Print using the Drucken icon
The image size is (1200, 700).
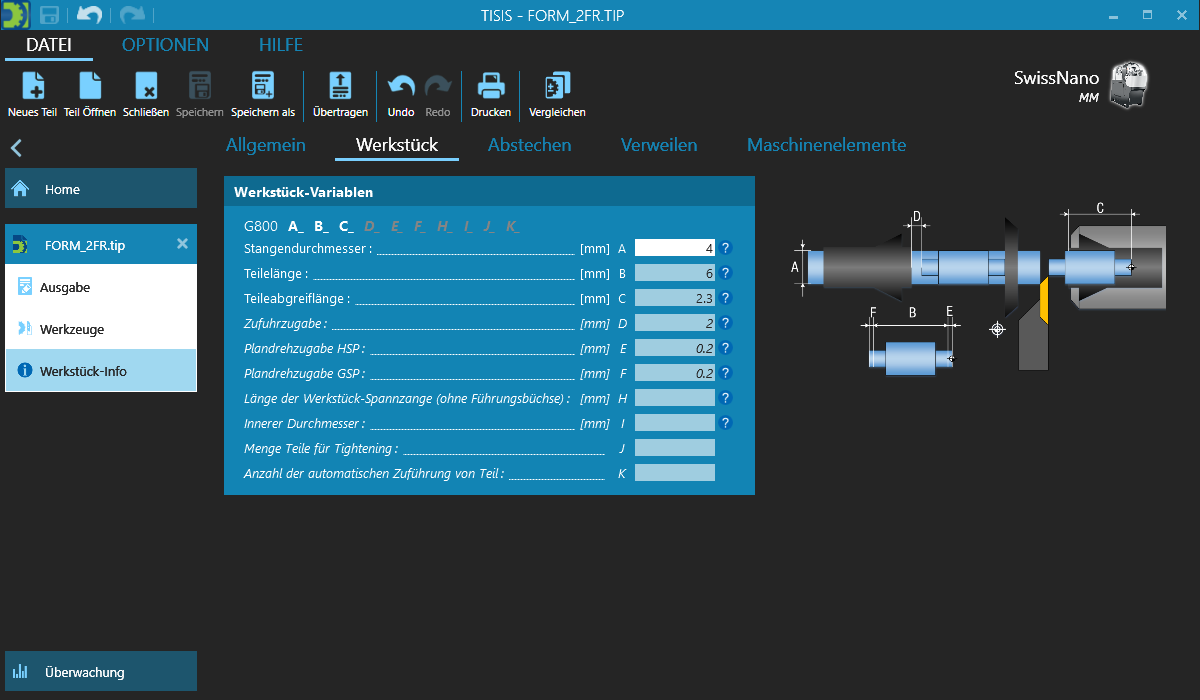pyautogui.click(x=490, y=87)
